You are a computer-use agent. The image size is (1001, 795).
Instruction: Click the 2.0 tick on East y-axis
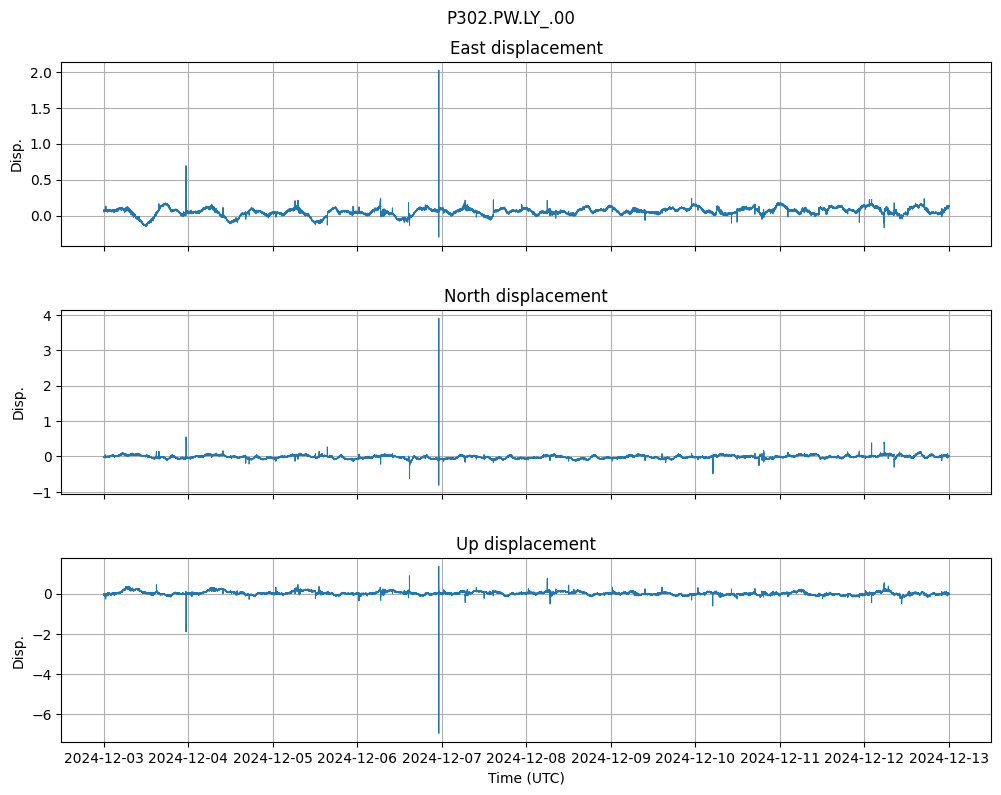(x=42, y=72)
